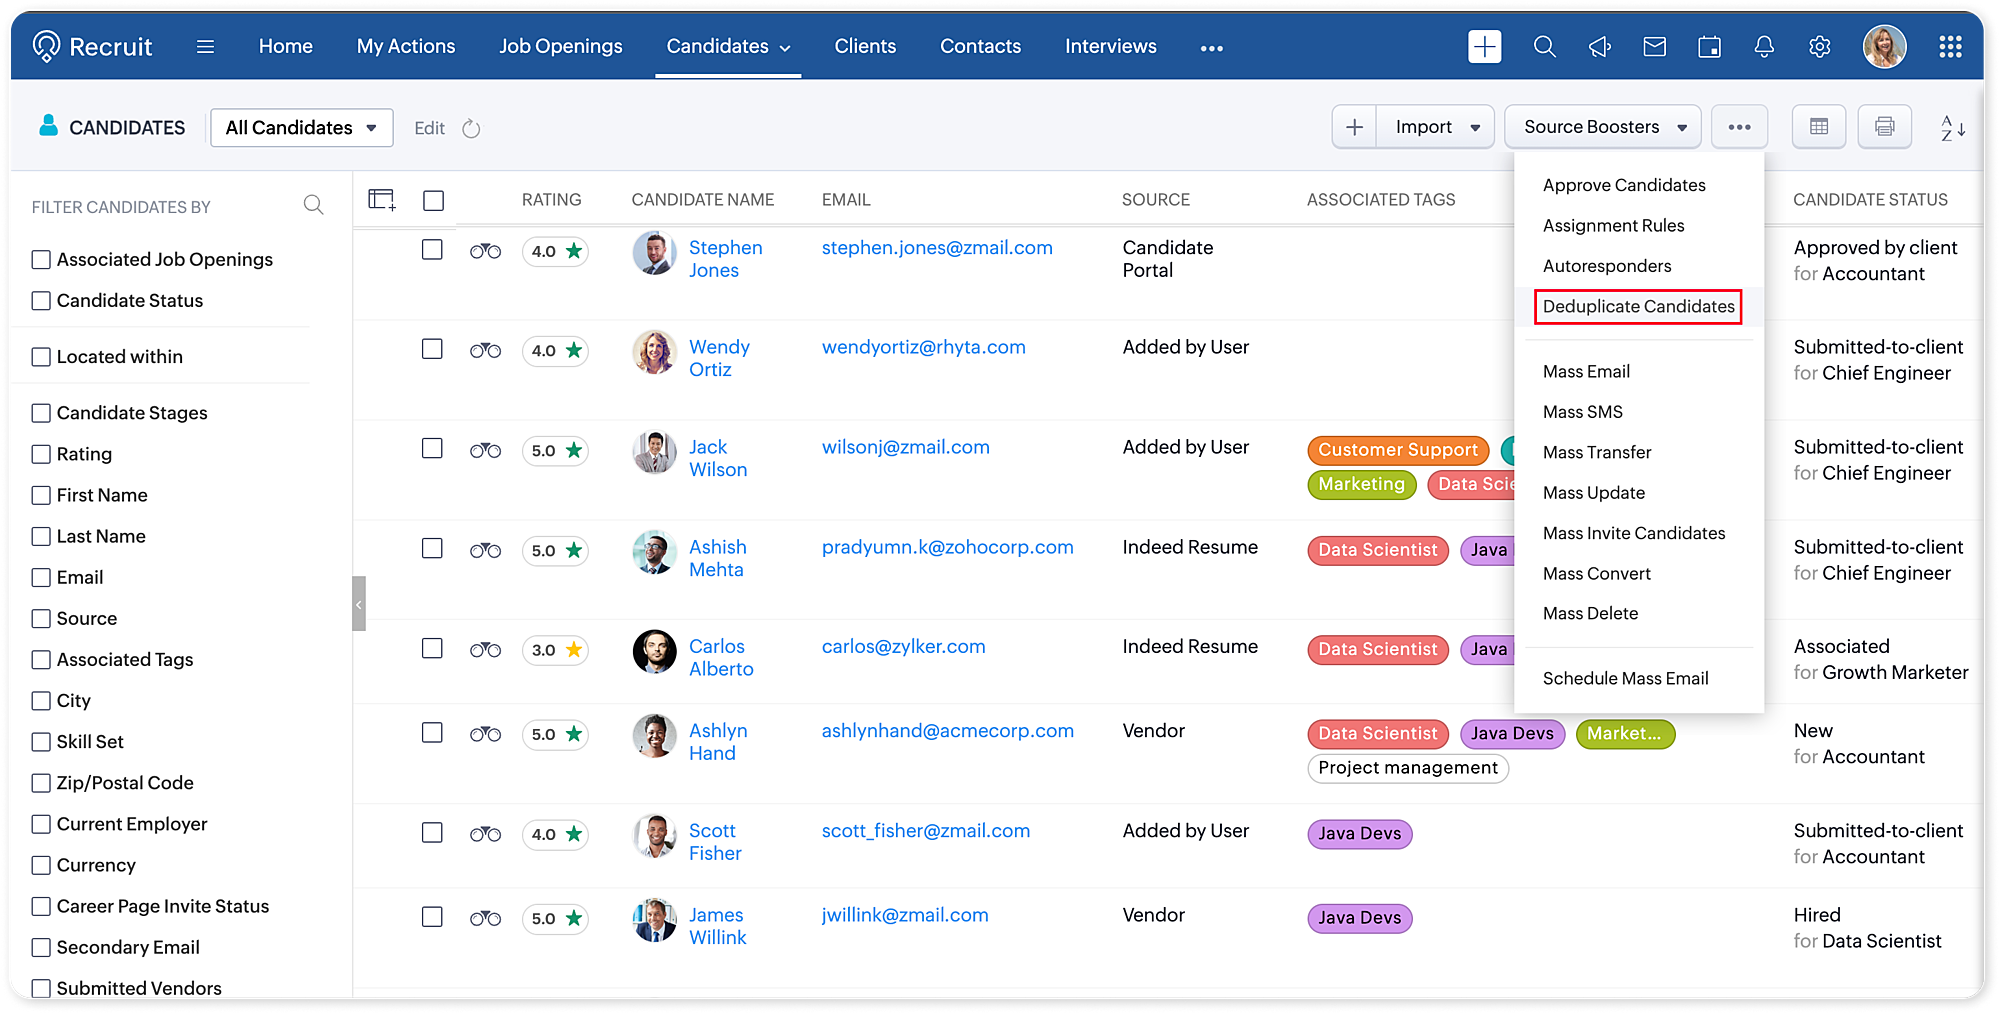Select Mass Email menu option
This screenshot has height=1014, width=2000.
point(1586,372)
